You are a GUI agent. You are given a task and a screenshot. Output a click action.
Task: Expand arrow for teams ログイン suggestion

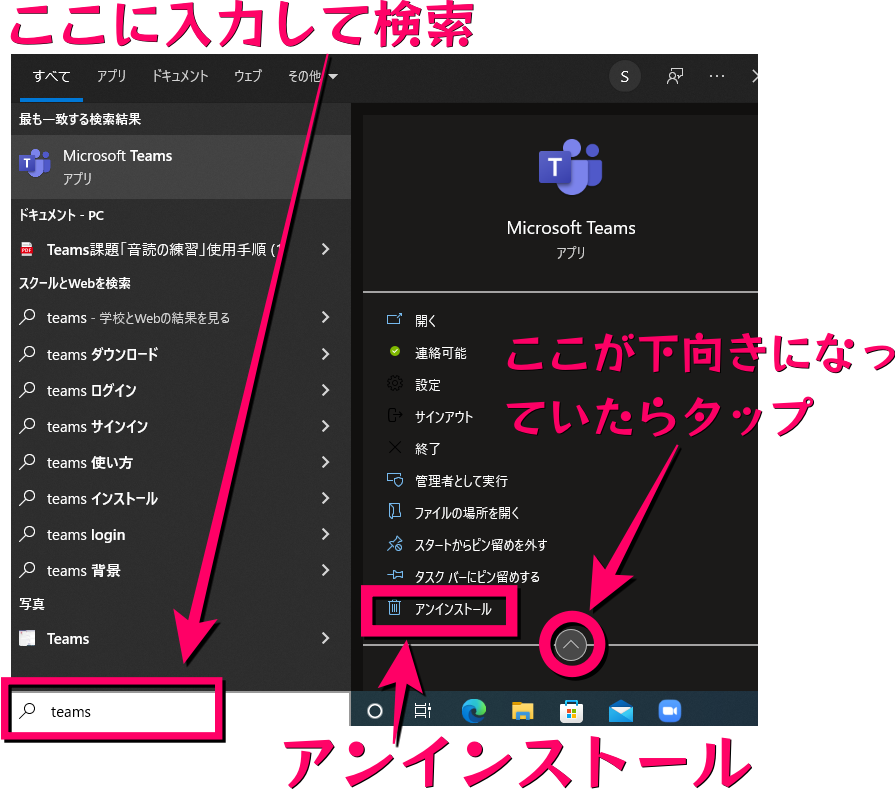[x=325, y=390]
